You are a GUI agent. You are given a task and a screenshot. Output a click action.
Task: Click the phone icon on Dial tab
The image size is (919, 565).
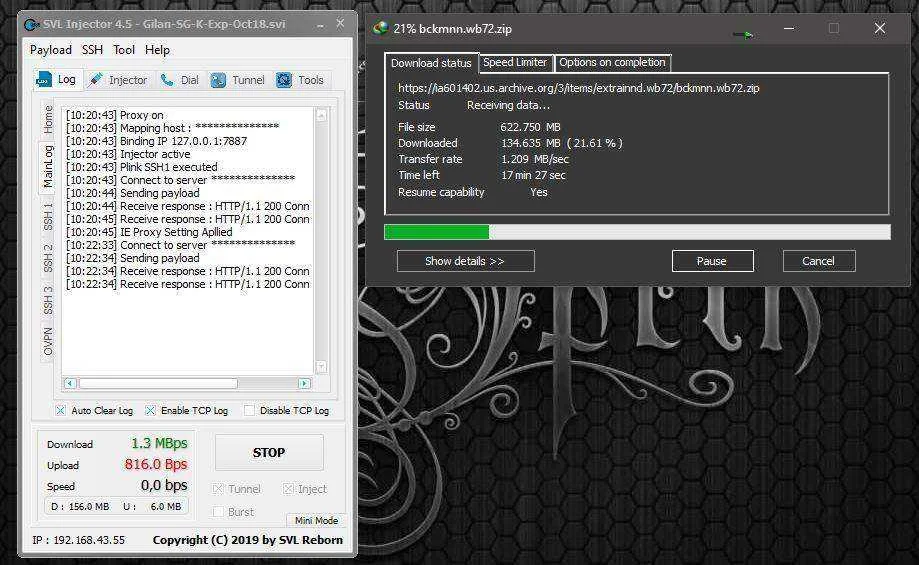[x=167, y=80]
